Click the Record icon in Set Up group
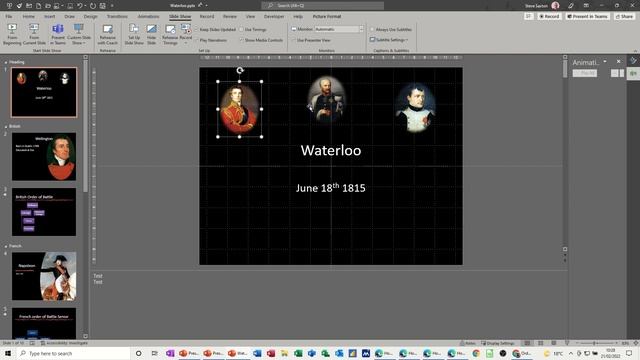The width and height of the screenshot is (640, 360). [x=186, y=34]
